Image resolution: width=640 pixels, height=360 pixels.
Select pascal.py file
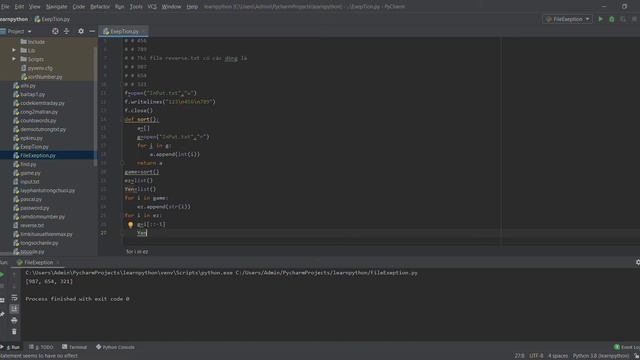coord(28,199)
